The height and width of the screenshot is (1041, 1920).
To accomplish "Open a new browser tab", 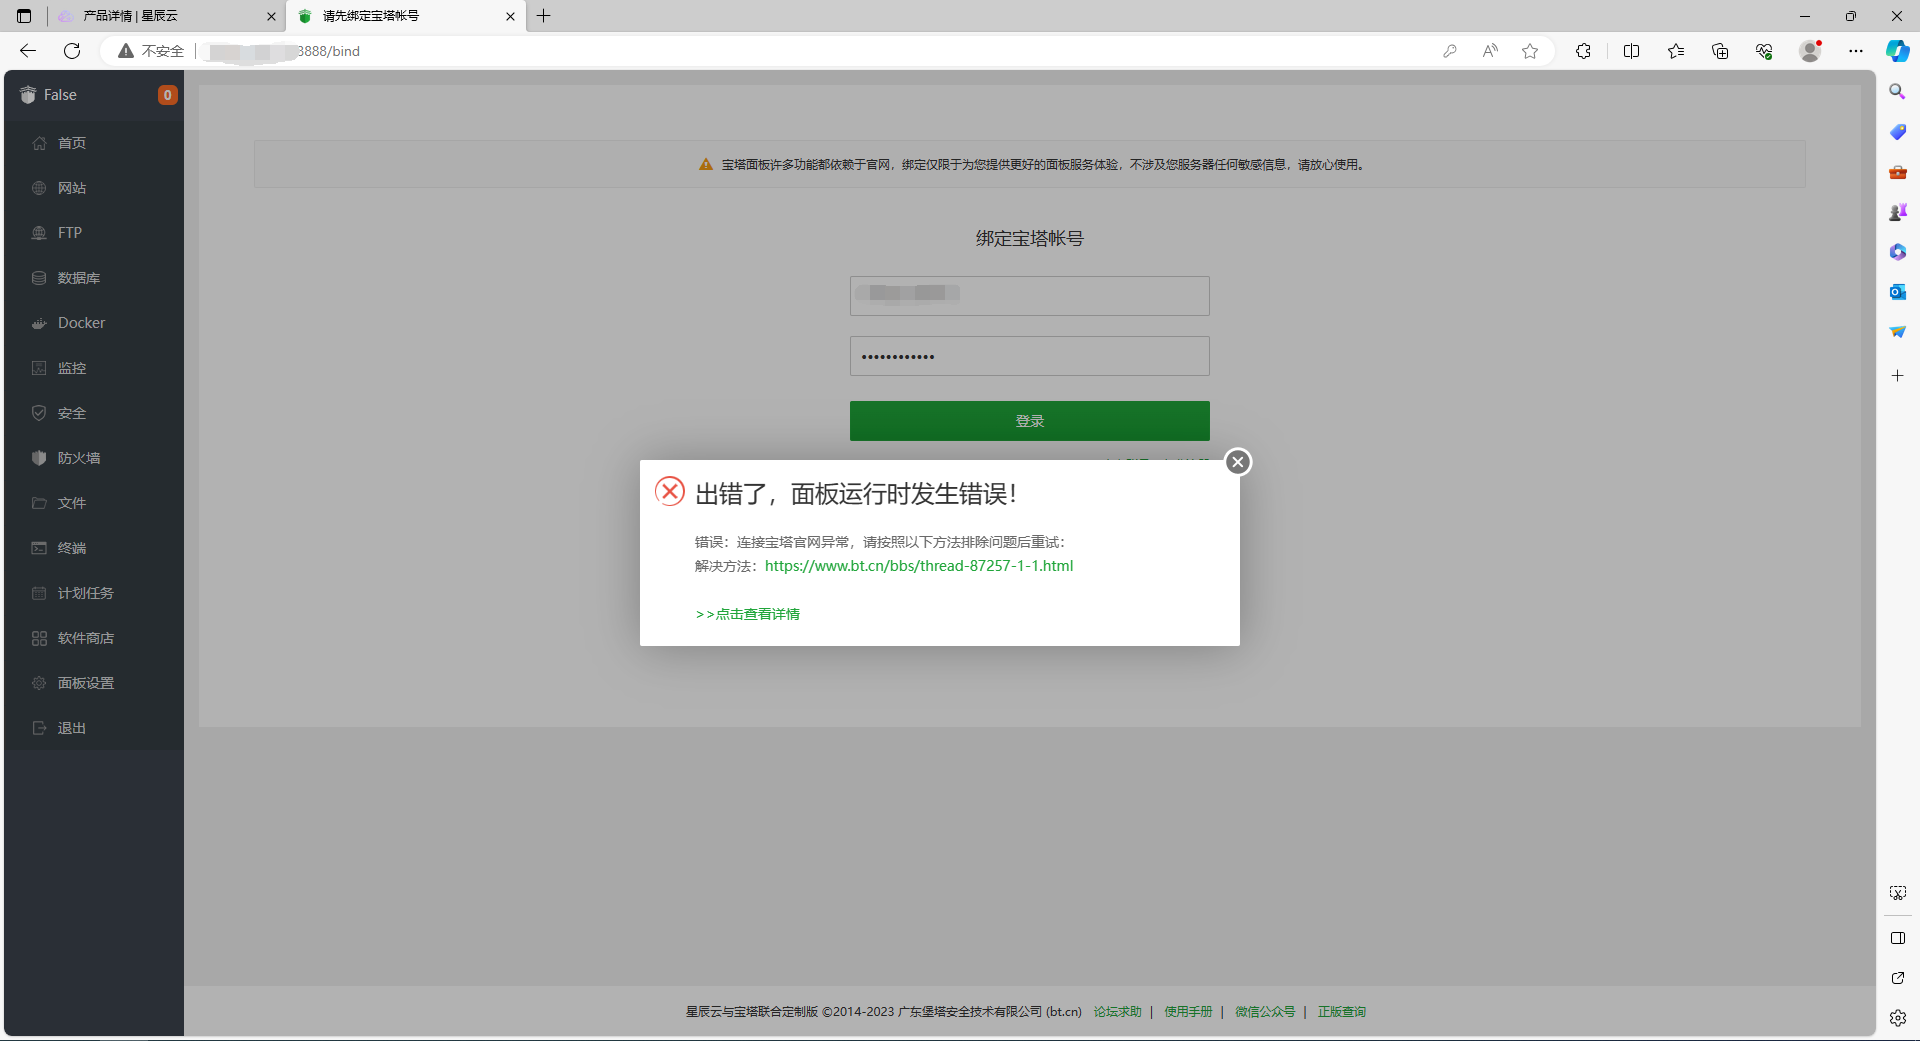I will click(x=544, y=16).
